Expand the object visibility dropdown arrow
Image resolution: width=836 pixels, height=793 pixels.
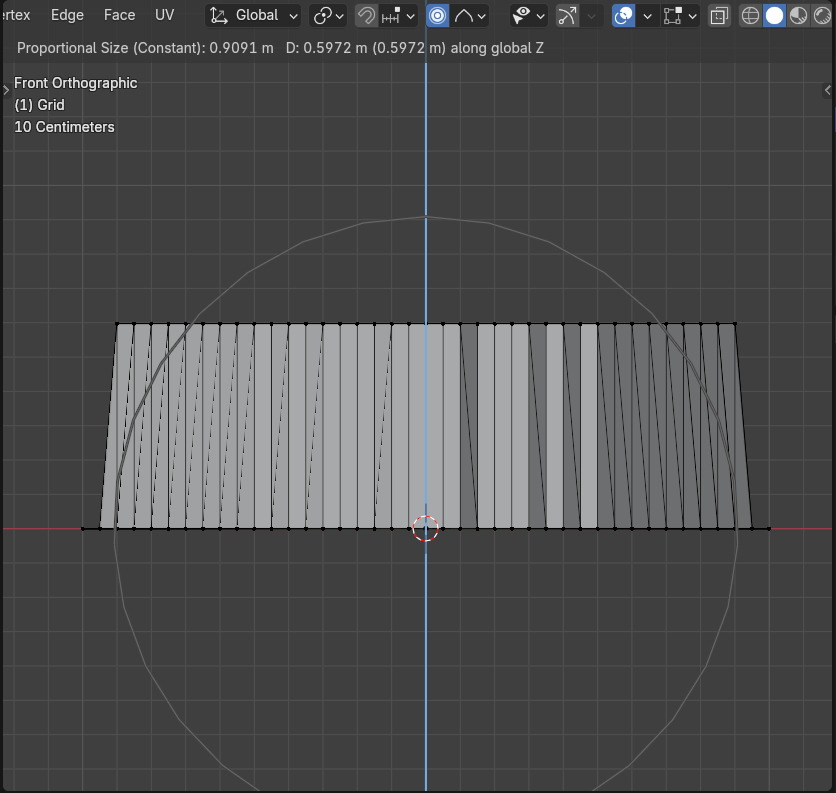pyautogui.click(x=541, y=17)
